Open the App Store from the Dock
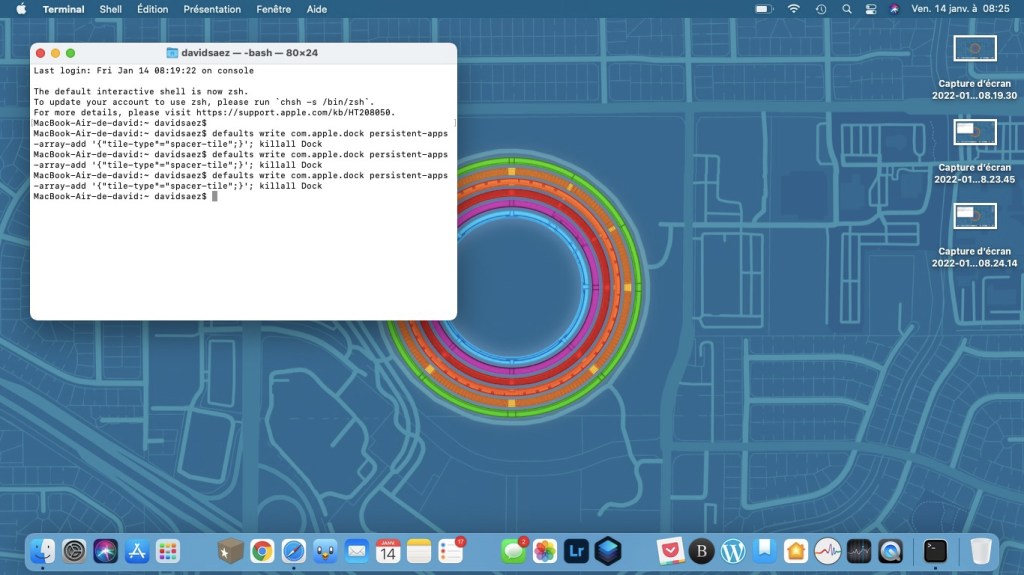The width and height of the screenshot is (1024, 575). (x=137, y=550)
